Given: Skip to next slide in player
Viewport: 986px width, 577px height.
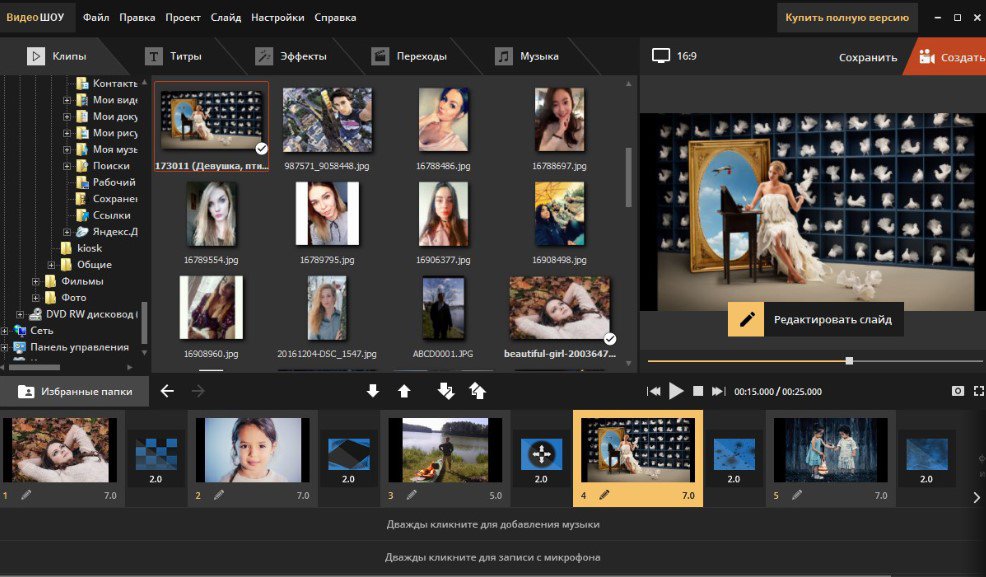Looking at the screenshot, I should pos(718,391).
